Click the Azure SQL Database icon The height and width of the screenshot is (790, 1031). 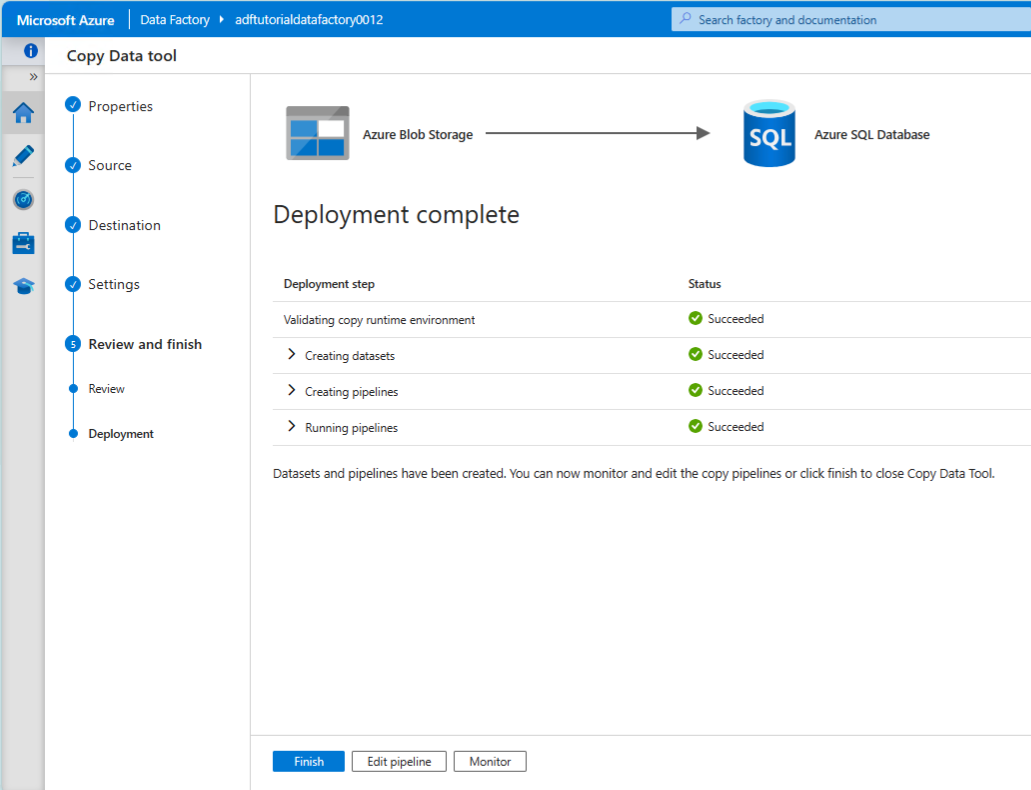[769, 134]
